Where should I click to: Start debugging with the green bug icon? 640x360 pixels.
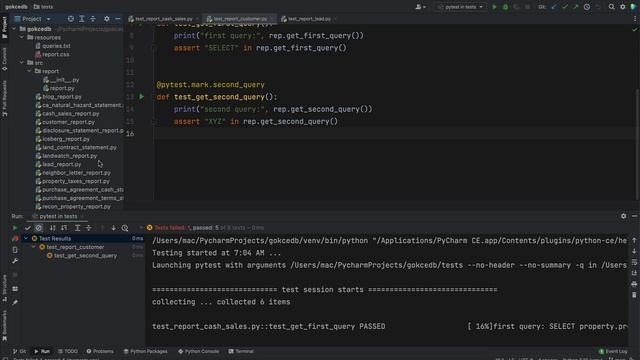click(505, 7)
